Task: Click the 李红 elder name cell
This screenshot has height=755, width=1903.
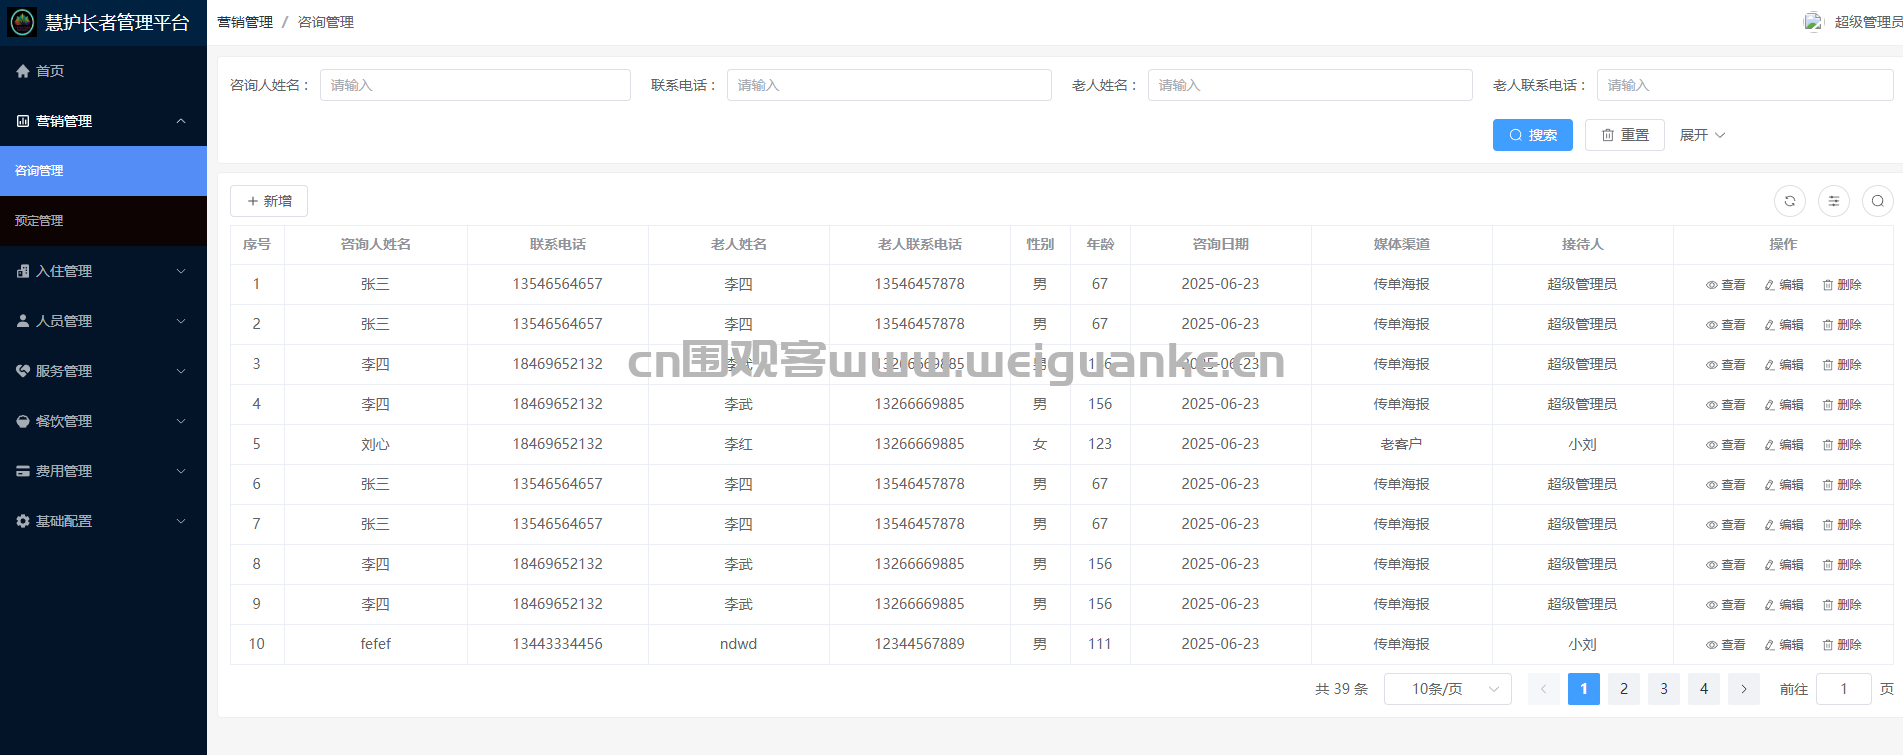Action: (x=739, y=444)
